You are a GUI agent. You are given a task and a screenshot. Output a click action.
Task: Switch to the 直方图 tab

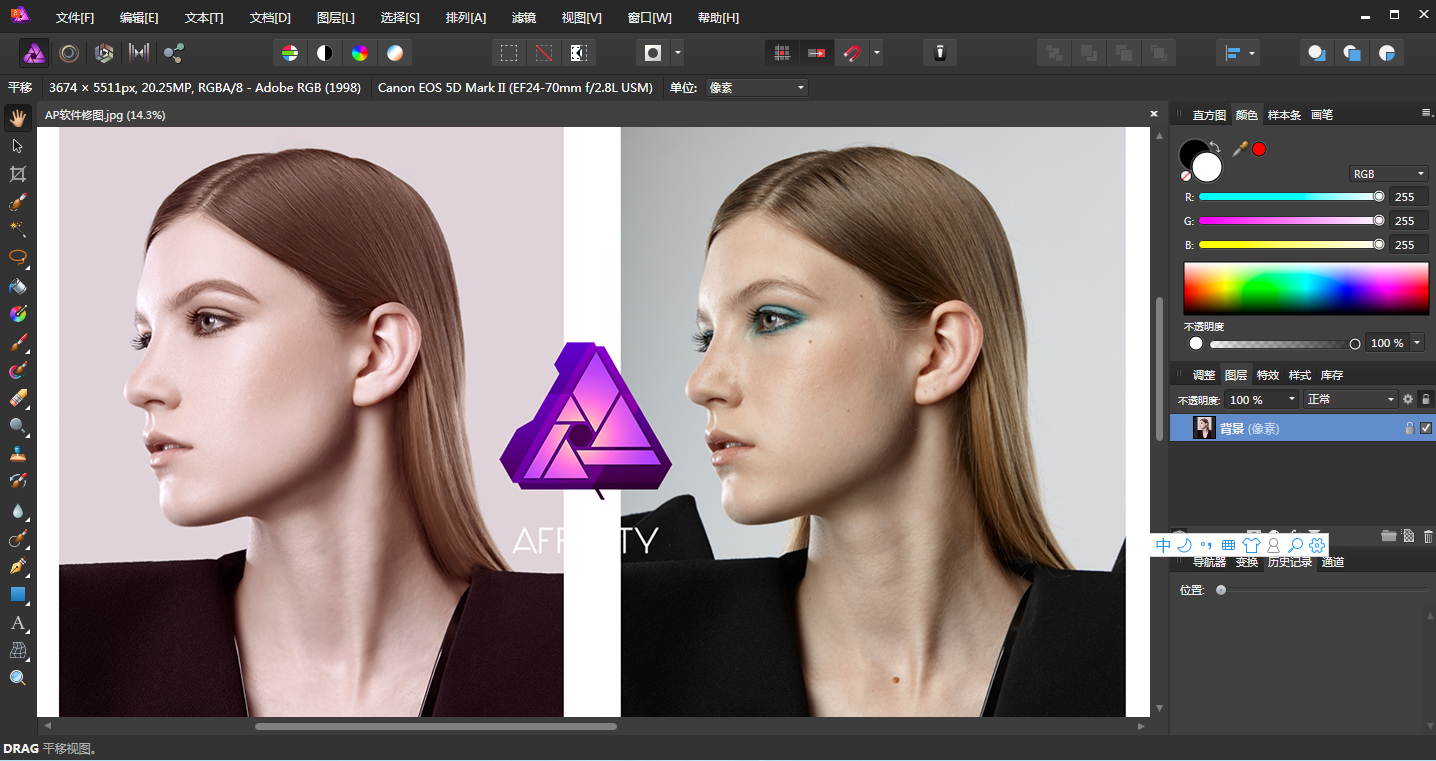pyautogui.click(x=1209, y=115)
